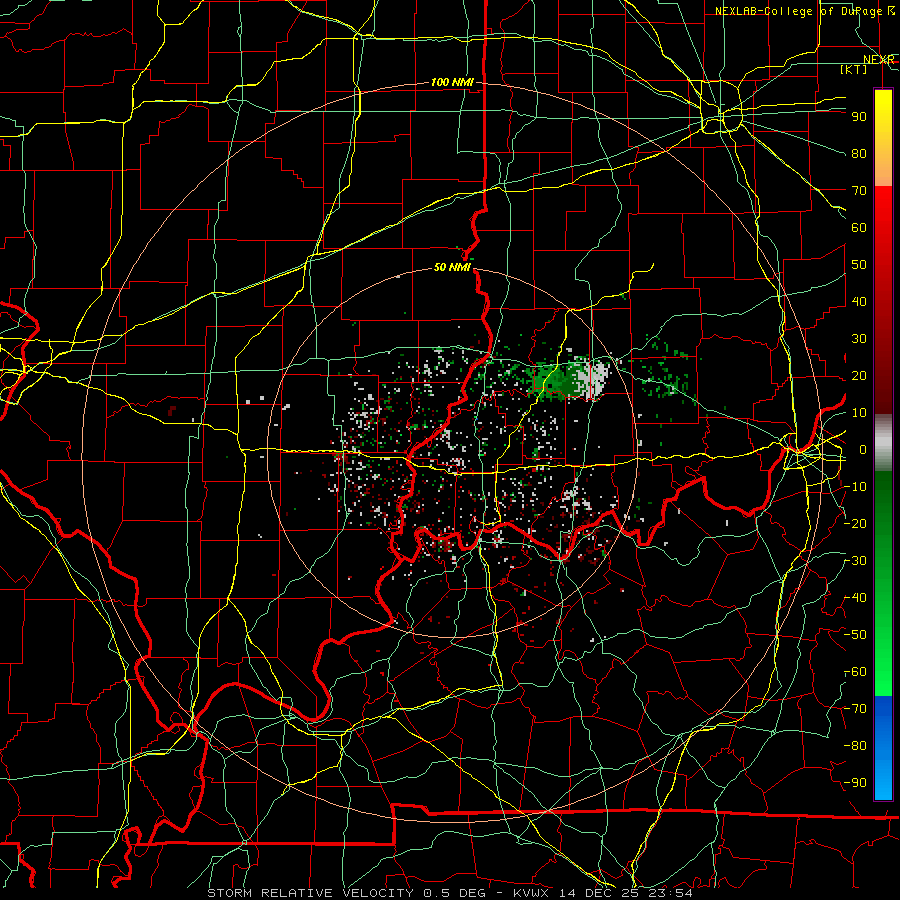The image size is (900, 900).
Task: Click the [KT] units label above the color bar
Action: (854, 69)
